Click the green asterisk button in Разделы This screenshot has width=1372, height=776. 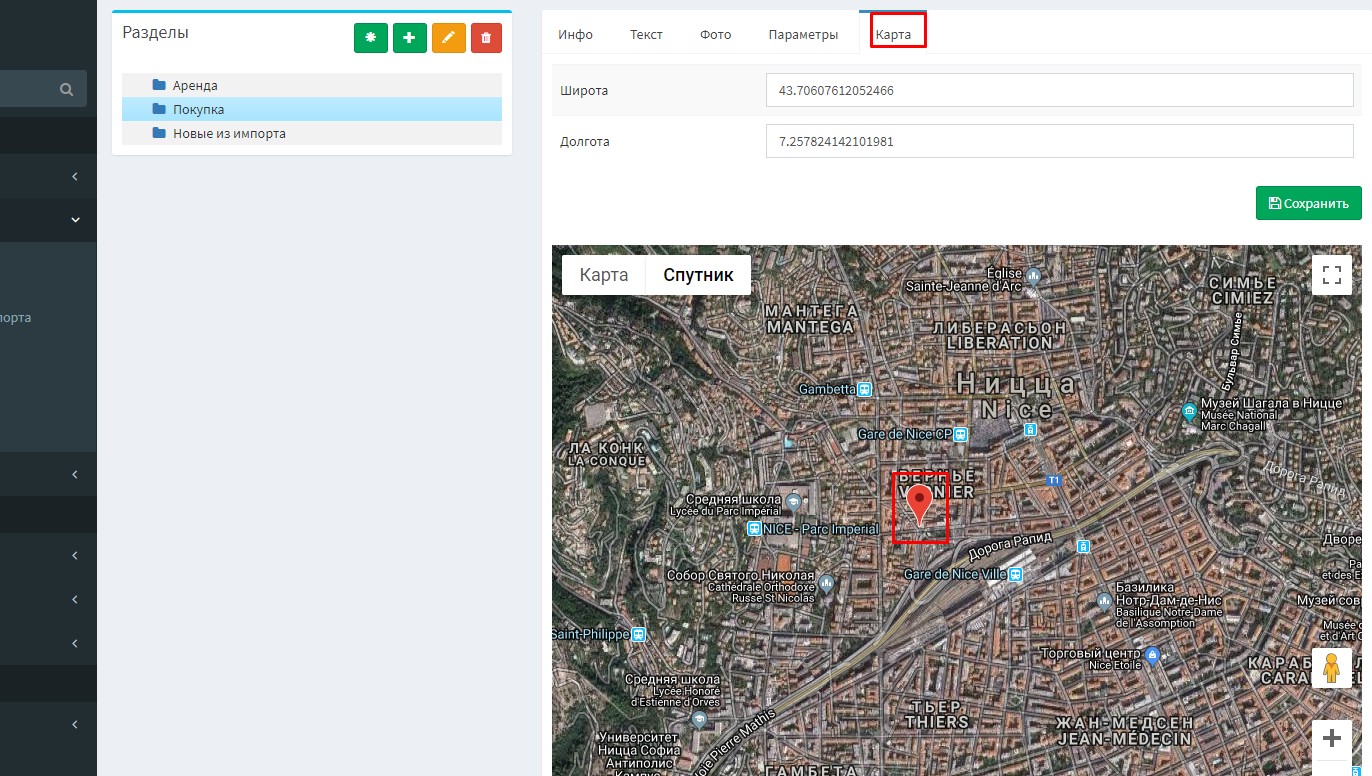tap(370, 38)
